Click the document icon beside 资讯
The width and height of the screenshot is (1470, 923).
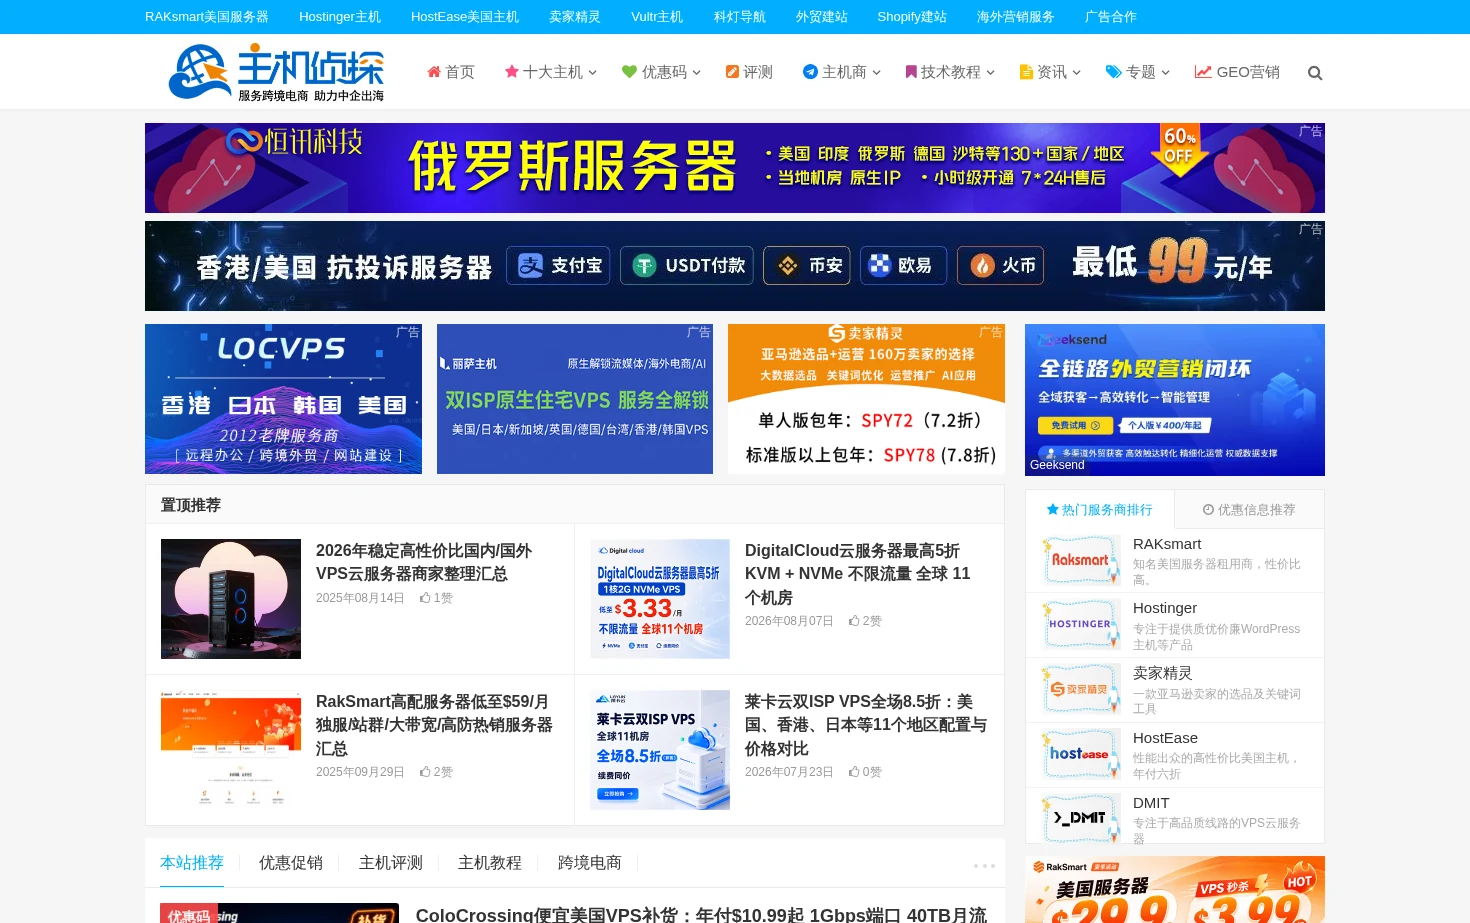coord(1026,72)
